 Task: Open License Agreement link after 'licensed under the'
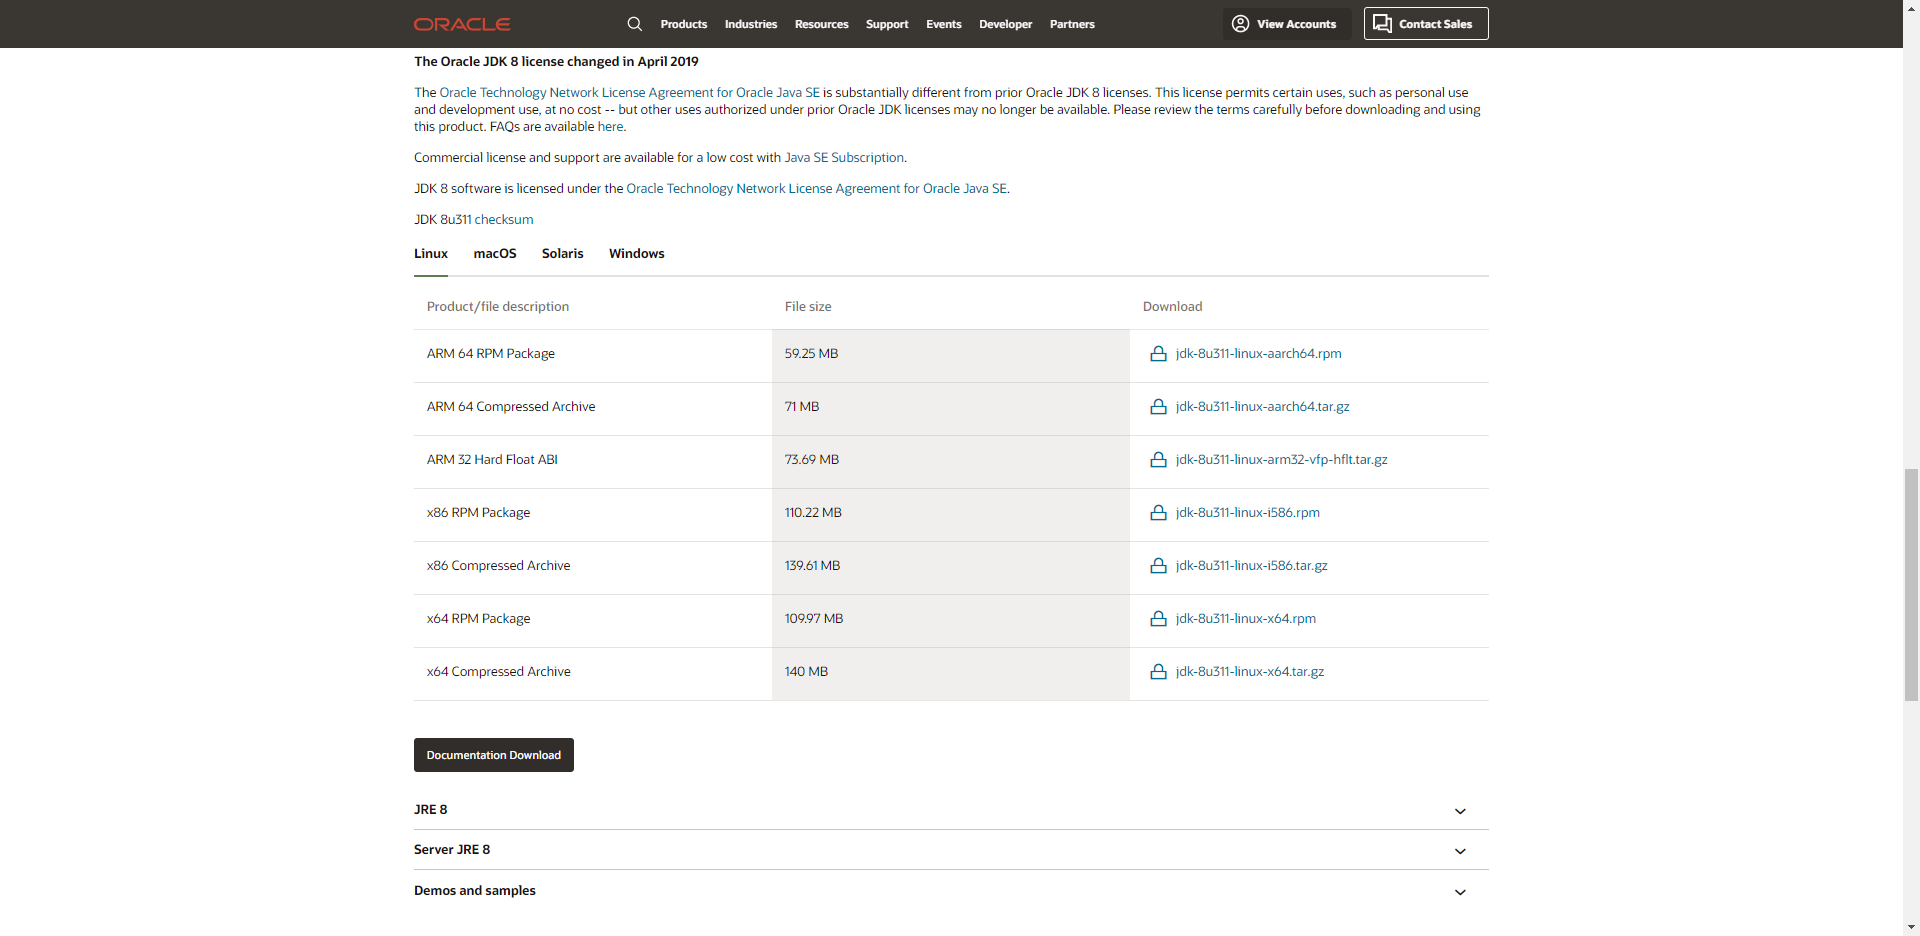816,189
